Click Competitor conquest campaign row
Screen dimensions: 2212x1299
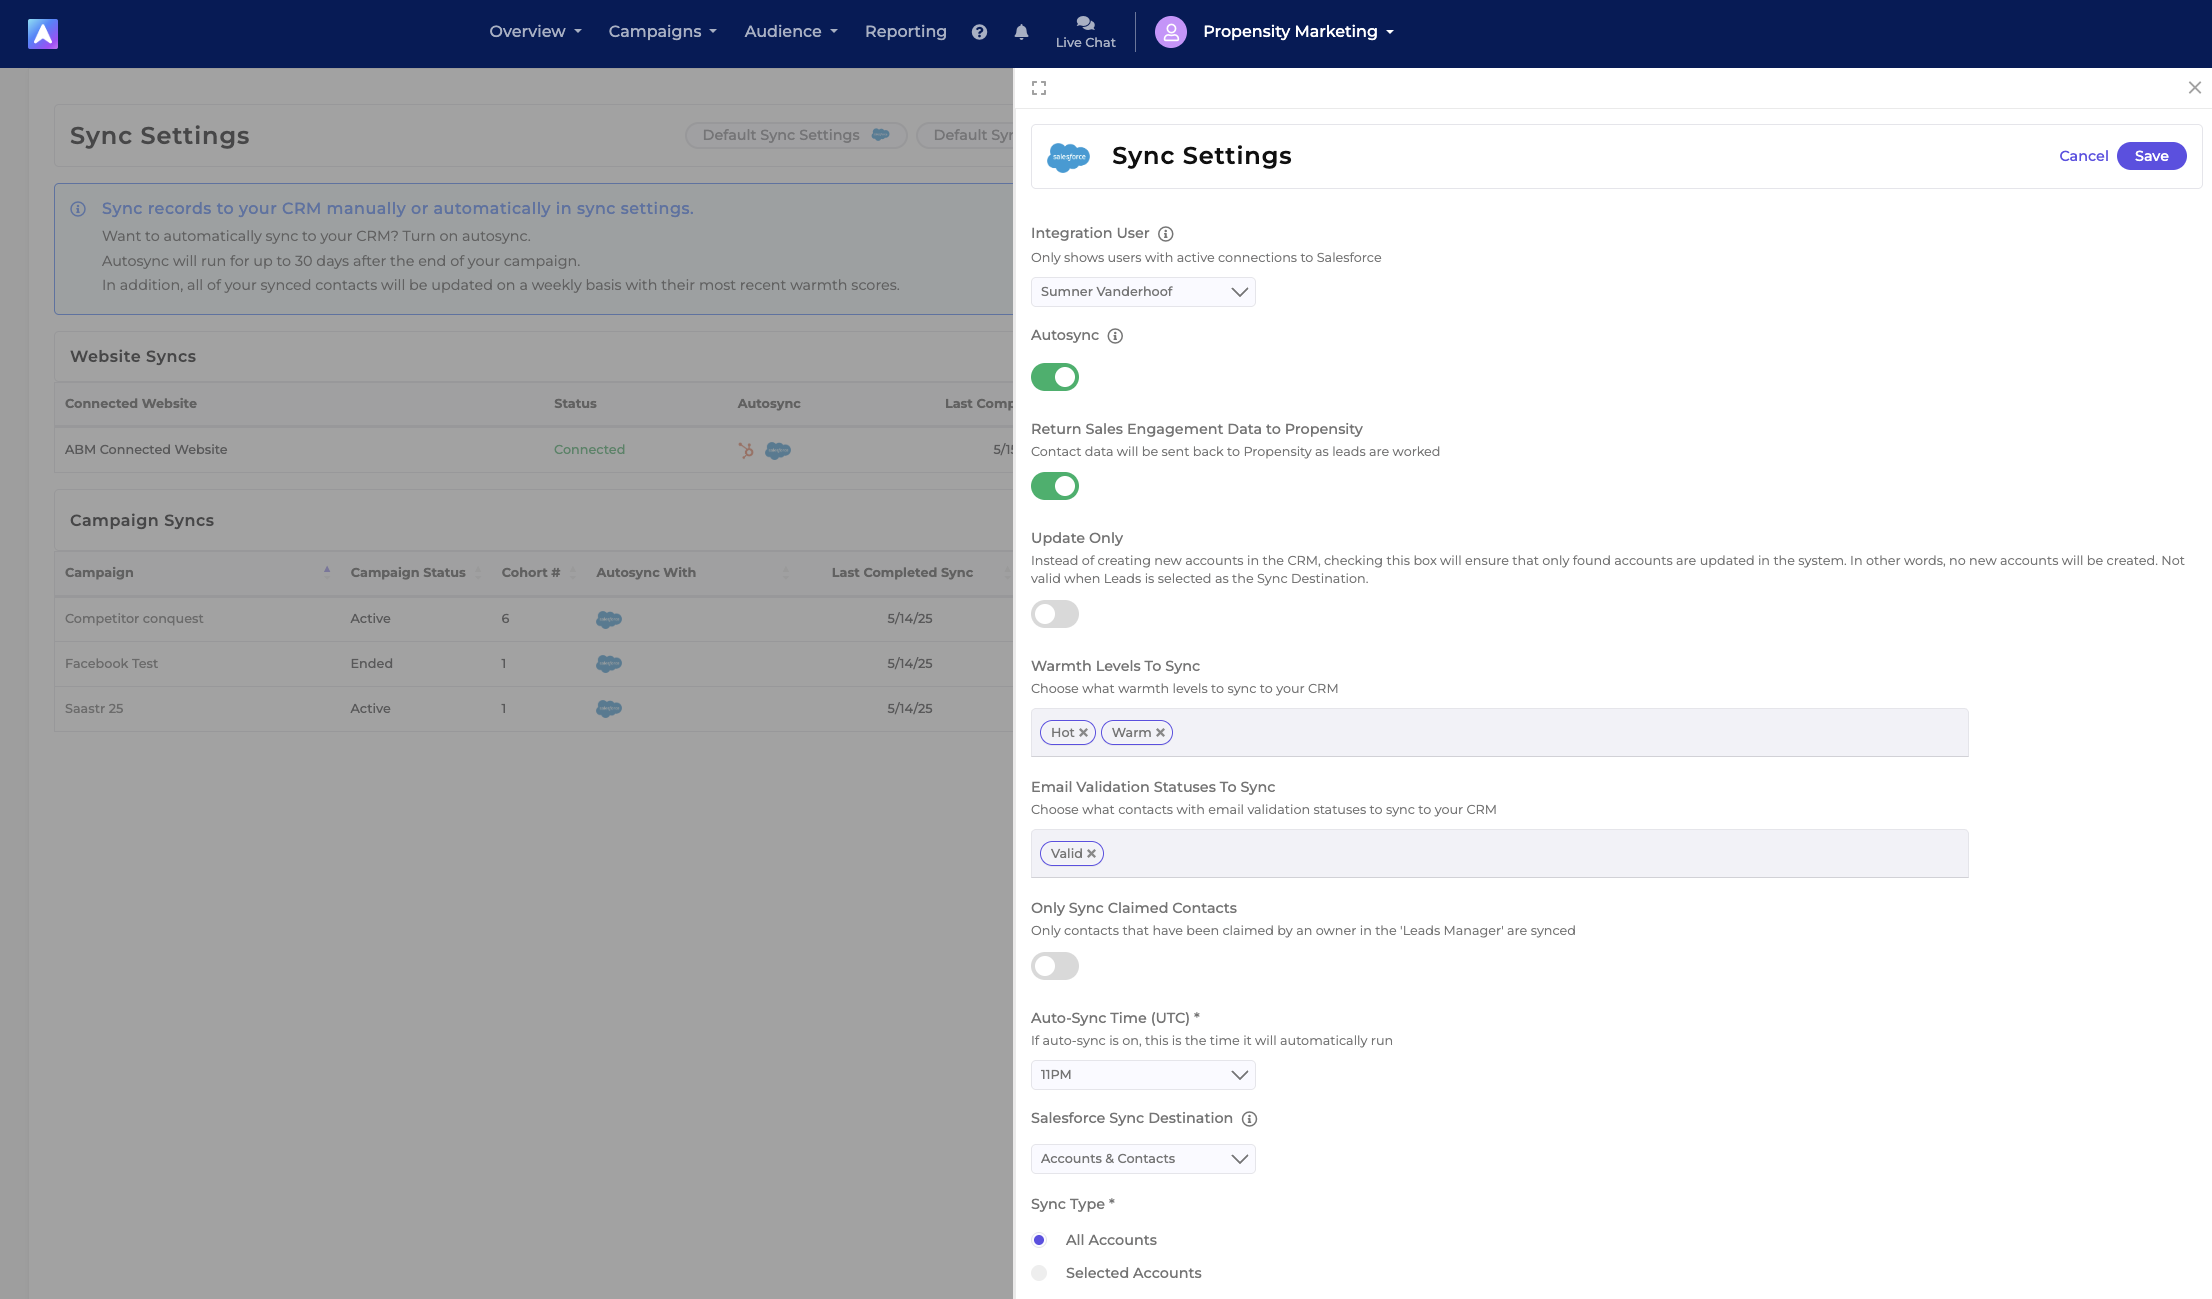tap(534, 619)
